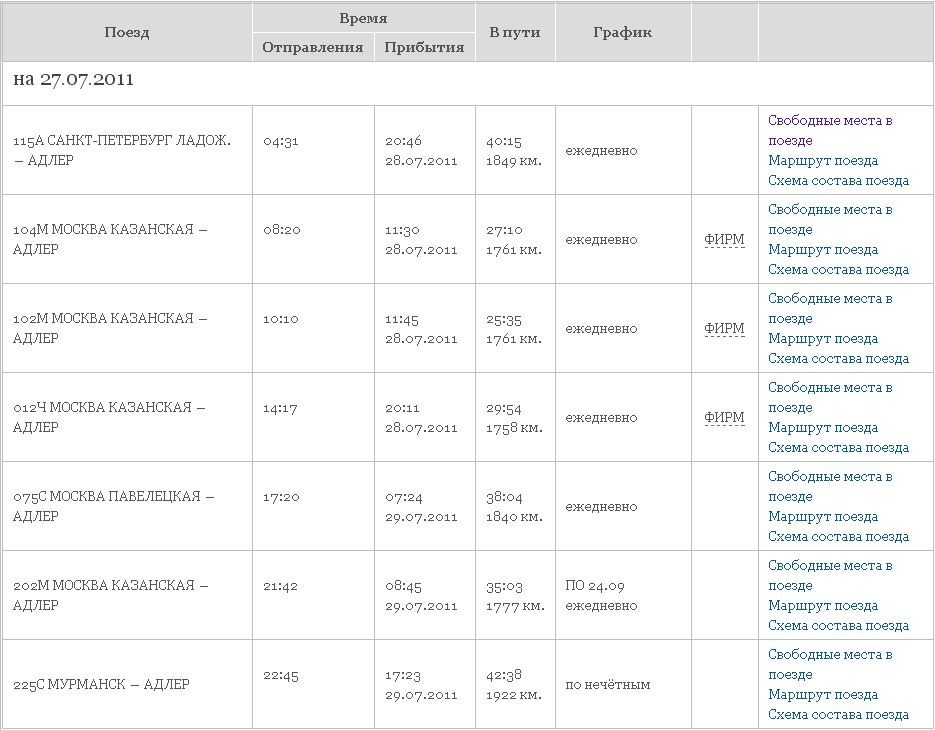Click the ФИРМ label for train 104М
The height and width of the screenshot is (730, 935).
pos(724,240)
